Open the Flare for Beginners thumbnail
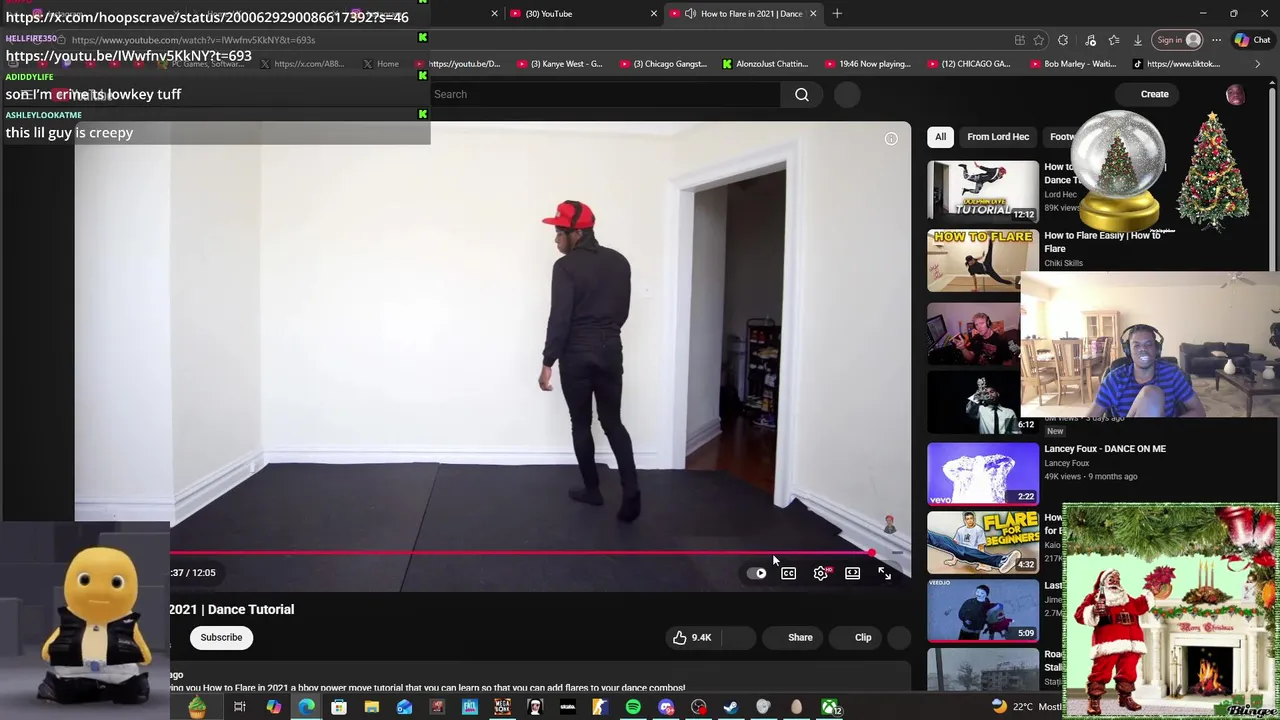The image size is (1280, 720). (983, 541)
